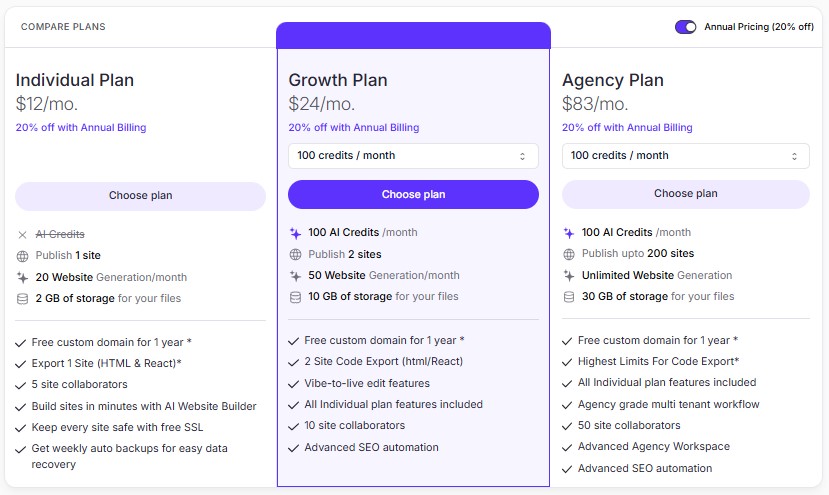This screenshot has width=829, height=495.
Task: Click sparkle icon beside Unlimited Website Generation
Action: tap(569, 275)
